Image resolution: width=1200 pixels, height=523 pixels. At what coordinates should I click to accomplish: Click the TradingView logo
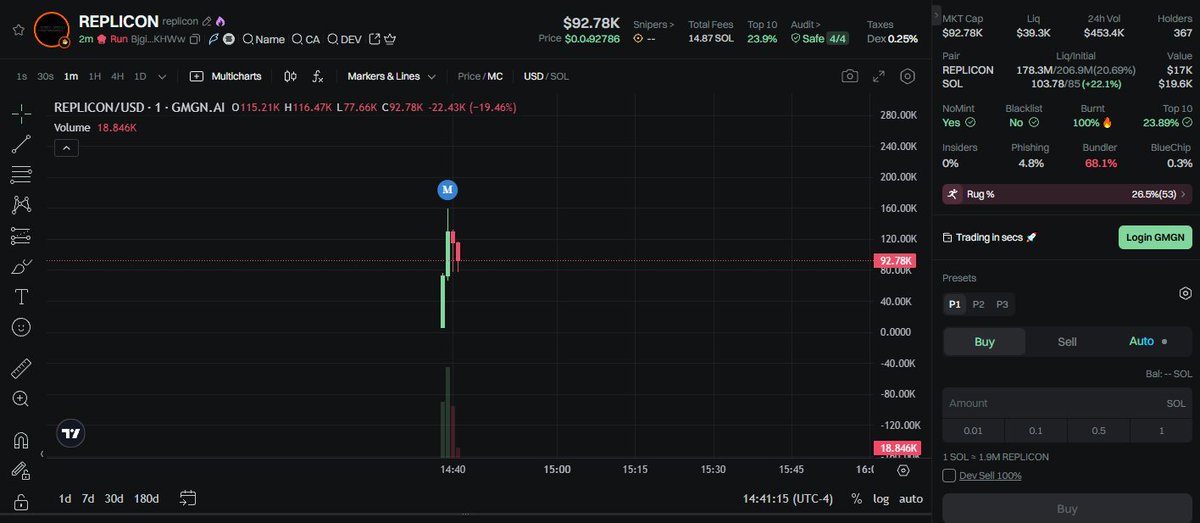tap(70, 433)
